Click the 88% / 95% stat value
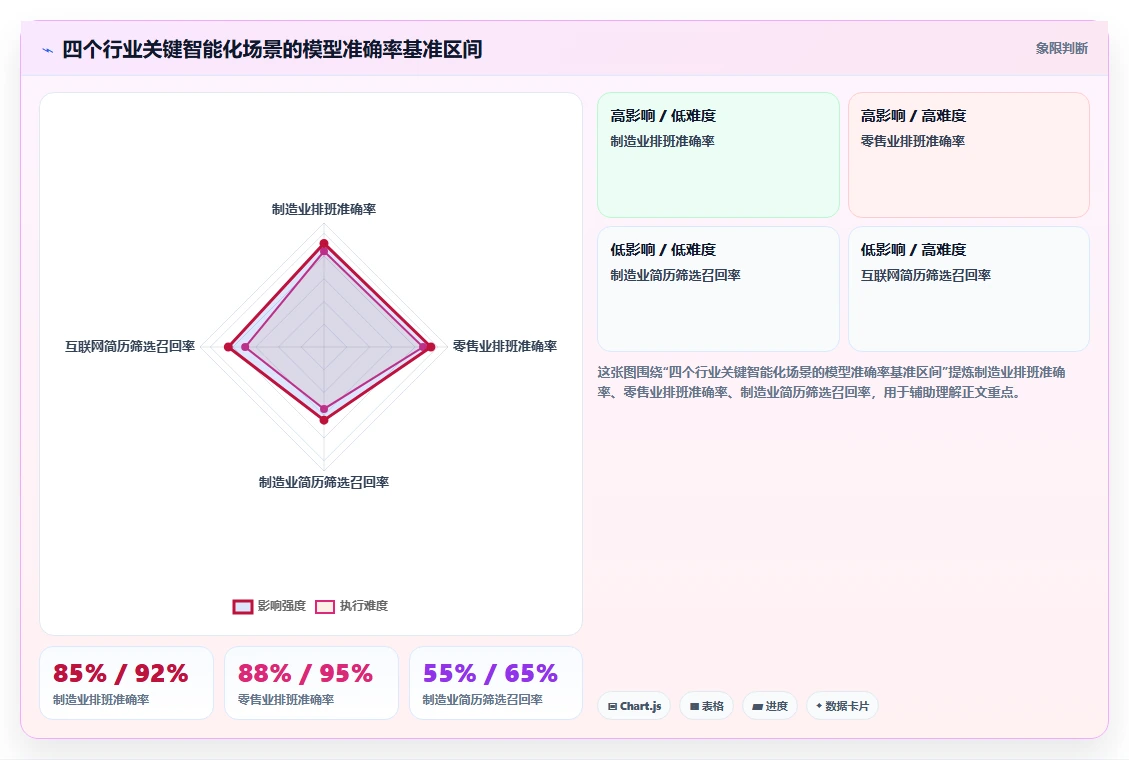Viewport: 1129px width, 760px height. (x=305, y=674)
